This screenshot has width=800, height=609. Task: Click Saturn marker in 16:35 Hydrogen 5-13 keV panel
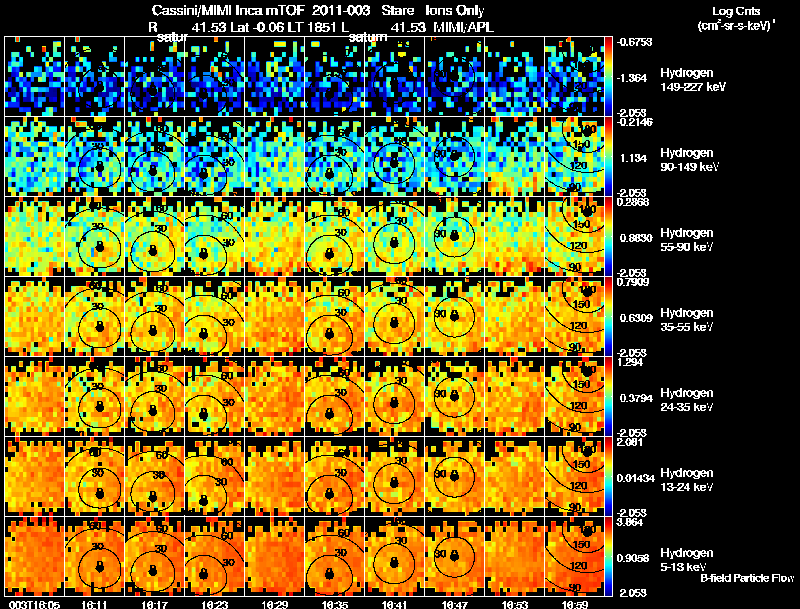(x=329, y=572)
